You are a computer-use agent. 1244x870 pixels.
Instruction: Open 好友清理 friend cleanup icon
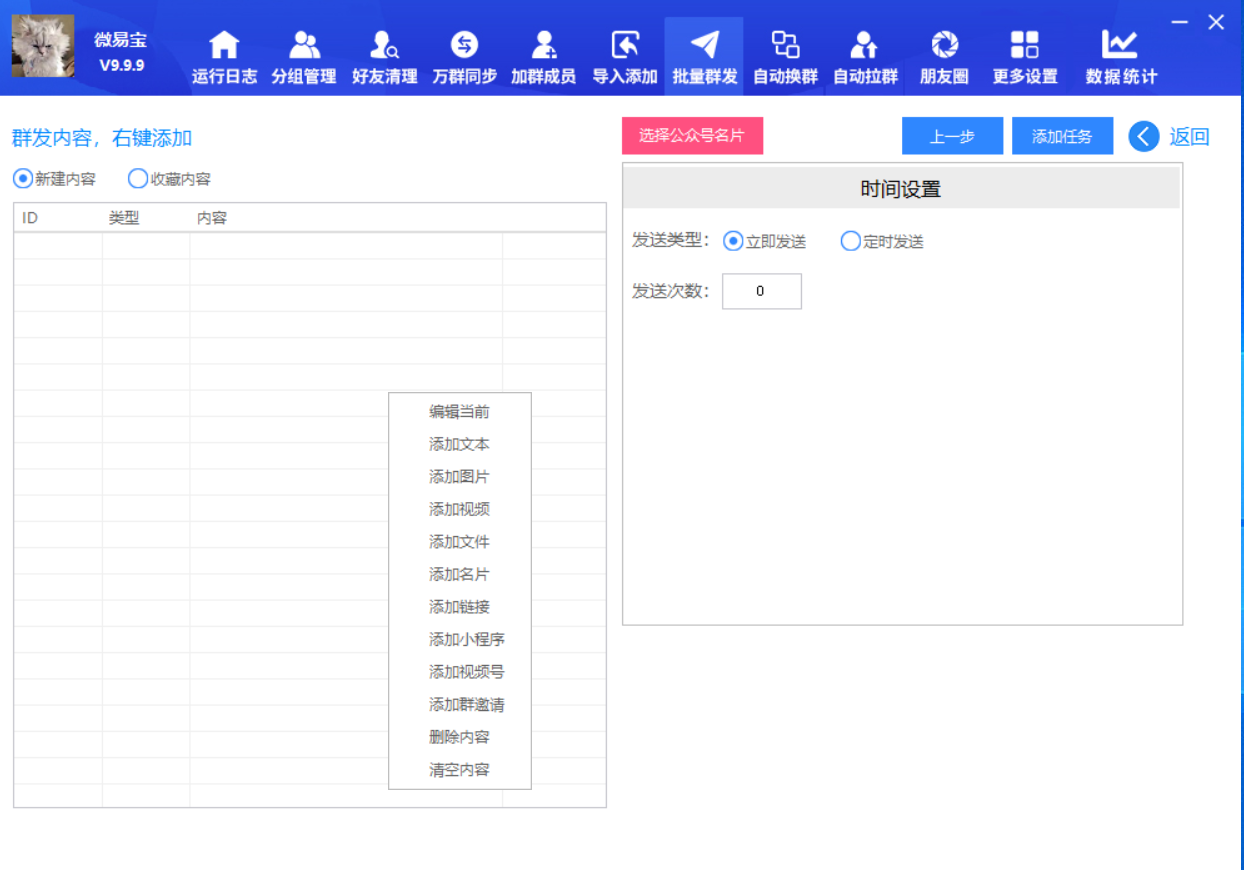click(384, 46)
